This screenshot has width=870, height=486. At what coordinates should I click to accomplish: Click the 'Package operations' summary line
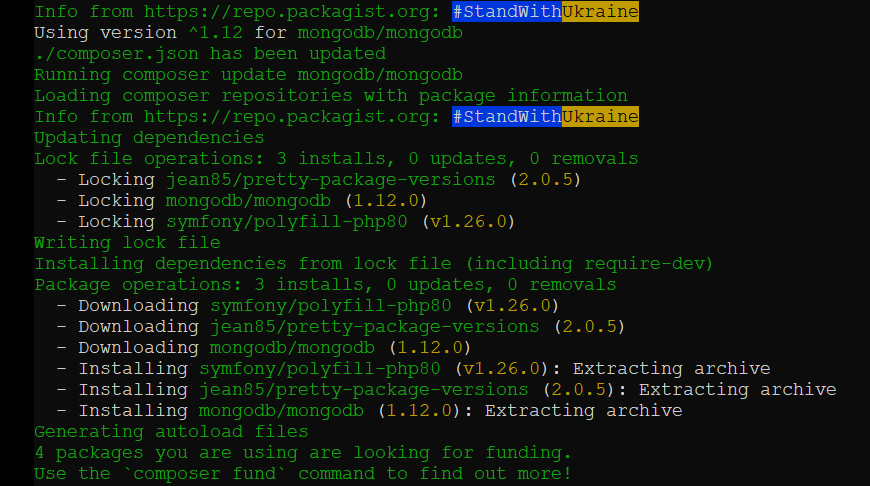(325, 285)
